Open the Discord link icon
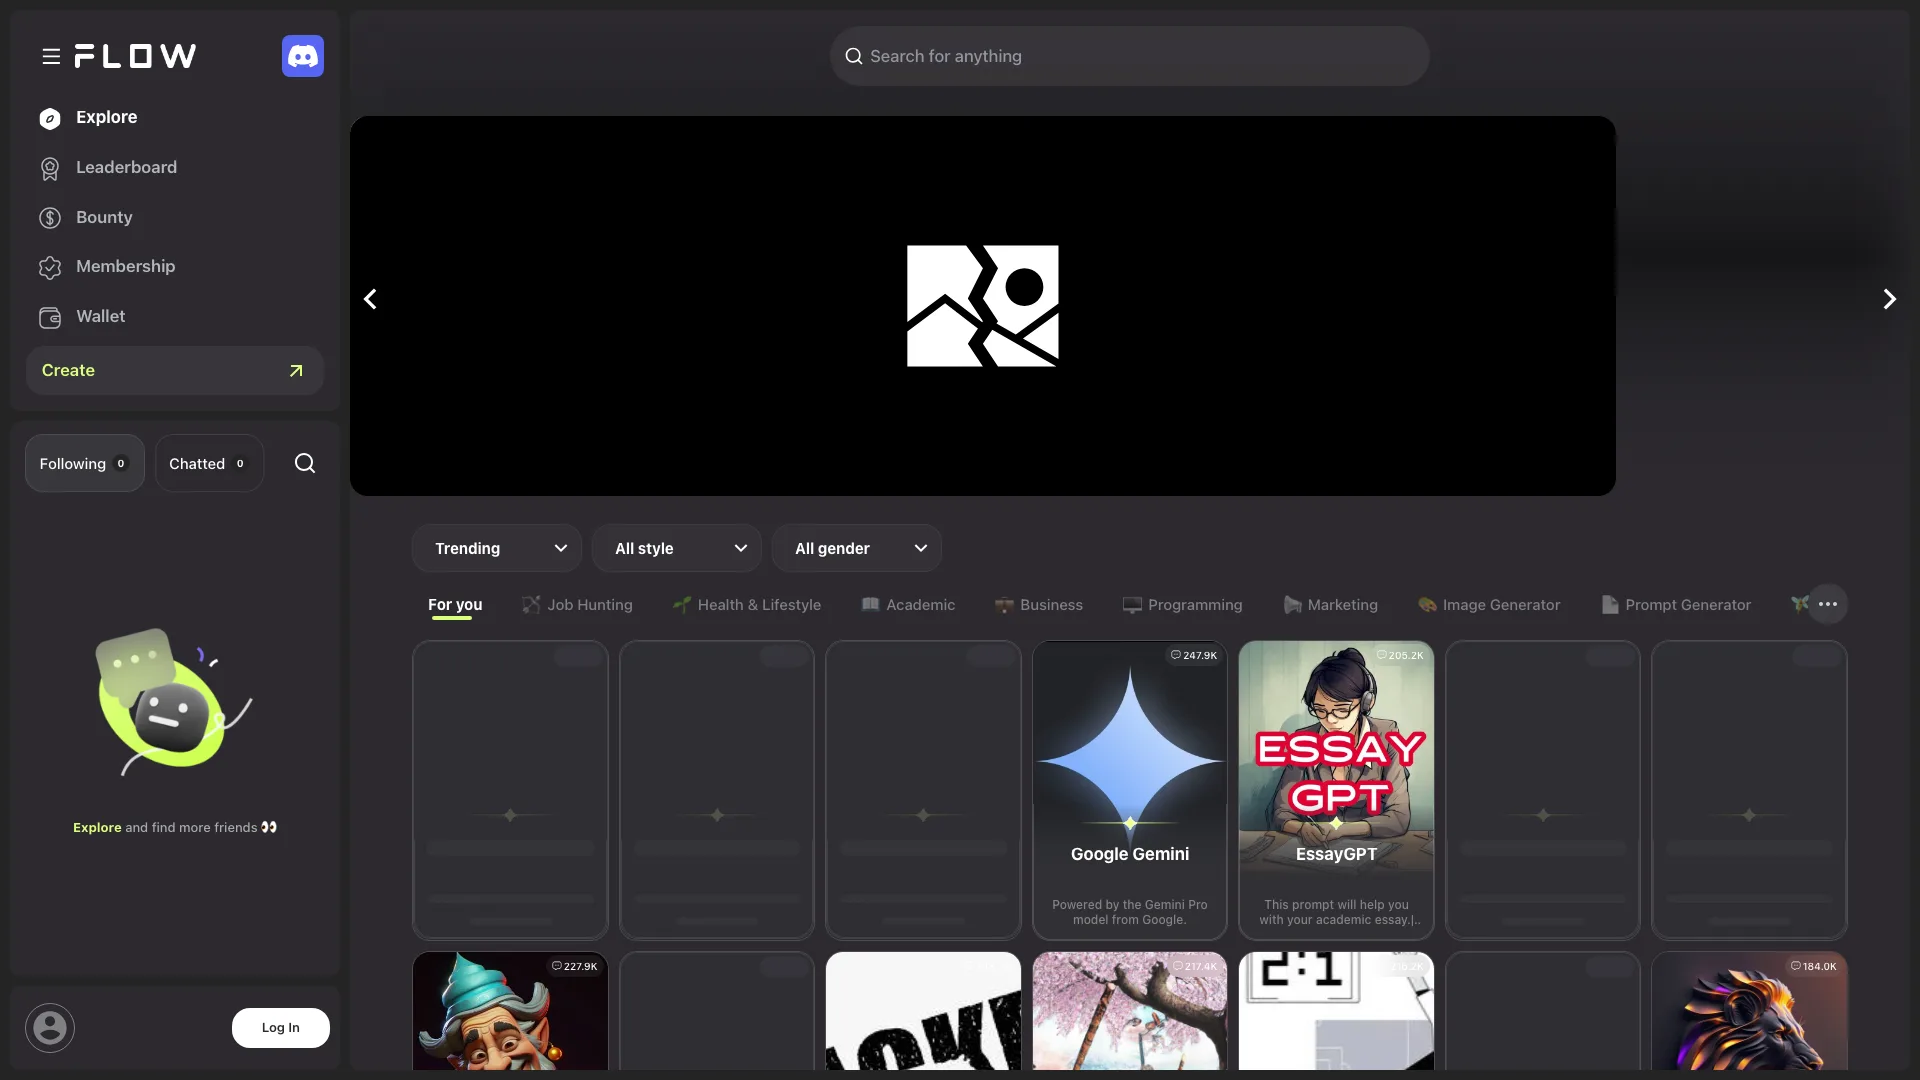This screenshot has height=1080, width=1920. 303,56
